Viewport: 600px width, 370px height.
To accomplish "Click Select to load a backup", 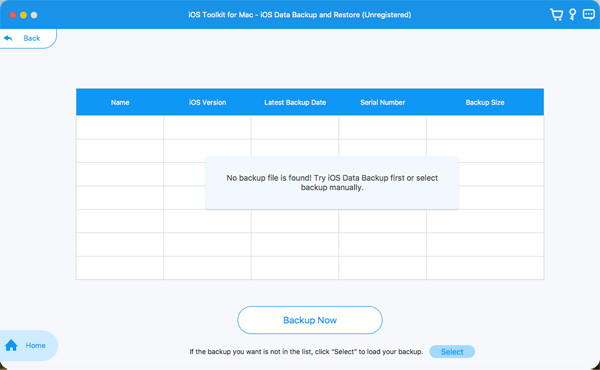I will point(452,352).
